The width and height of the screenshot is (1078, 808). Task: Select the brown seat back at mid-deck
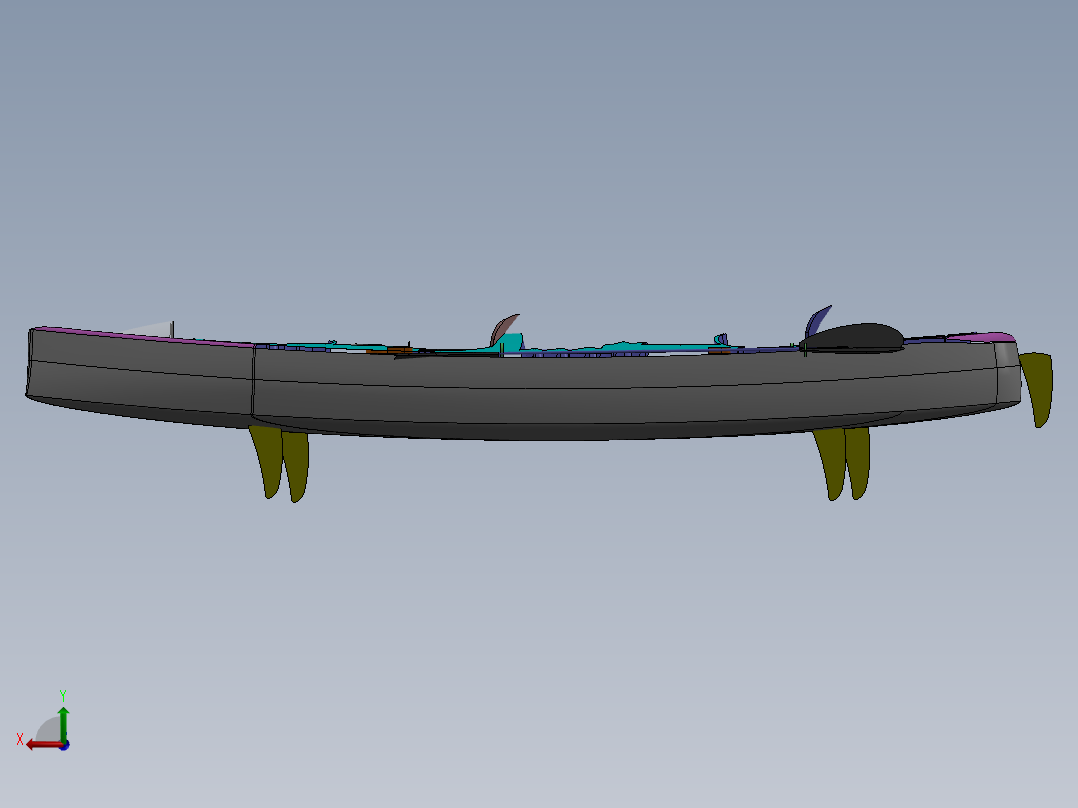pos(504,329)
